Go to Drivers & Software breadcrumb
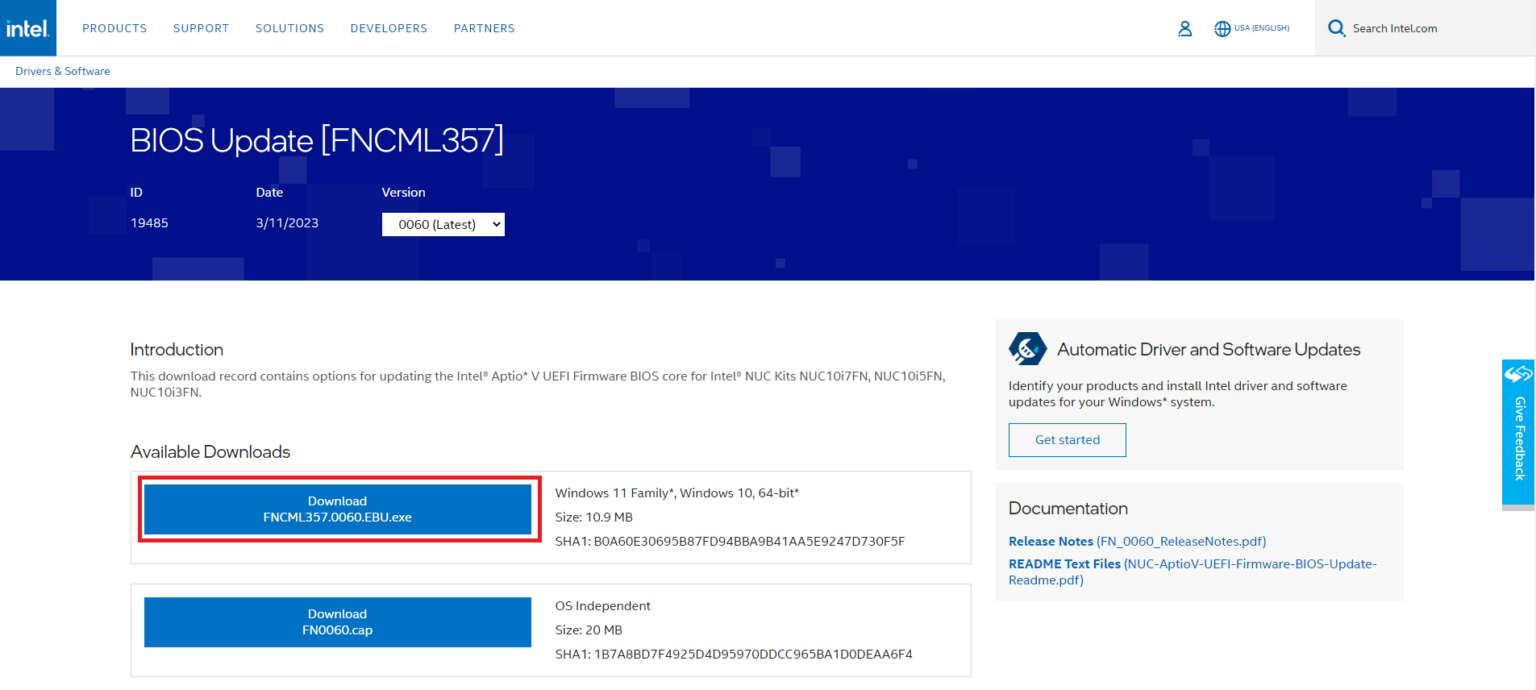 (x=63, y=71)
